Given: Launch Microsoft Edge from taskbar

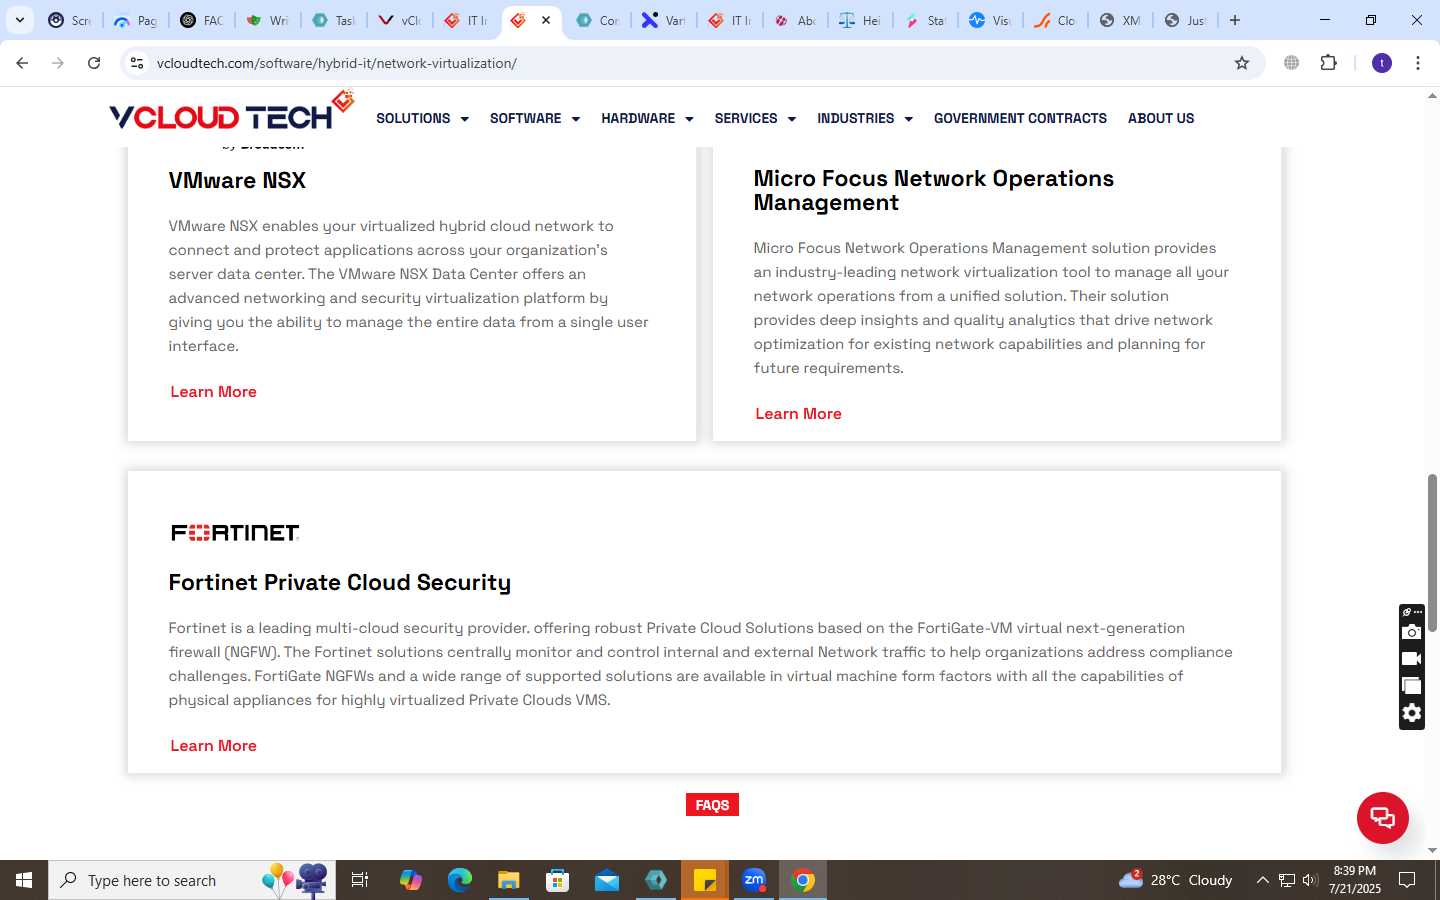Looking at the screenshot, I should (460, 880).
